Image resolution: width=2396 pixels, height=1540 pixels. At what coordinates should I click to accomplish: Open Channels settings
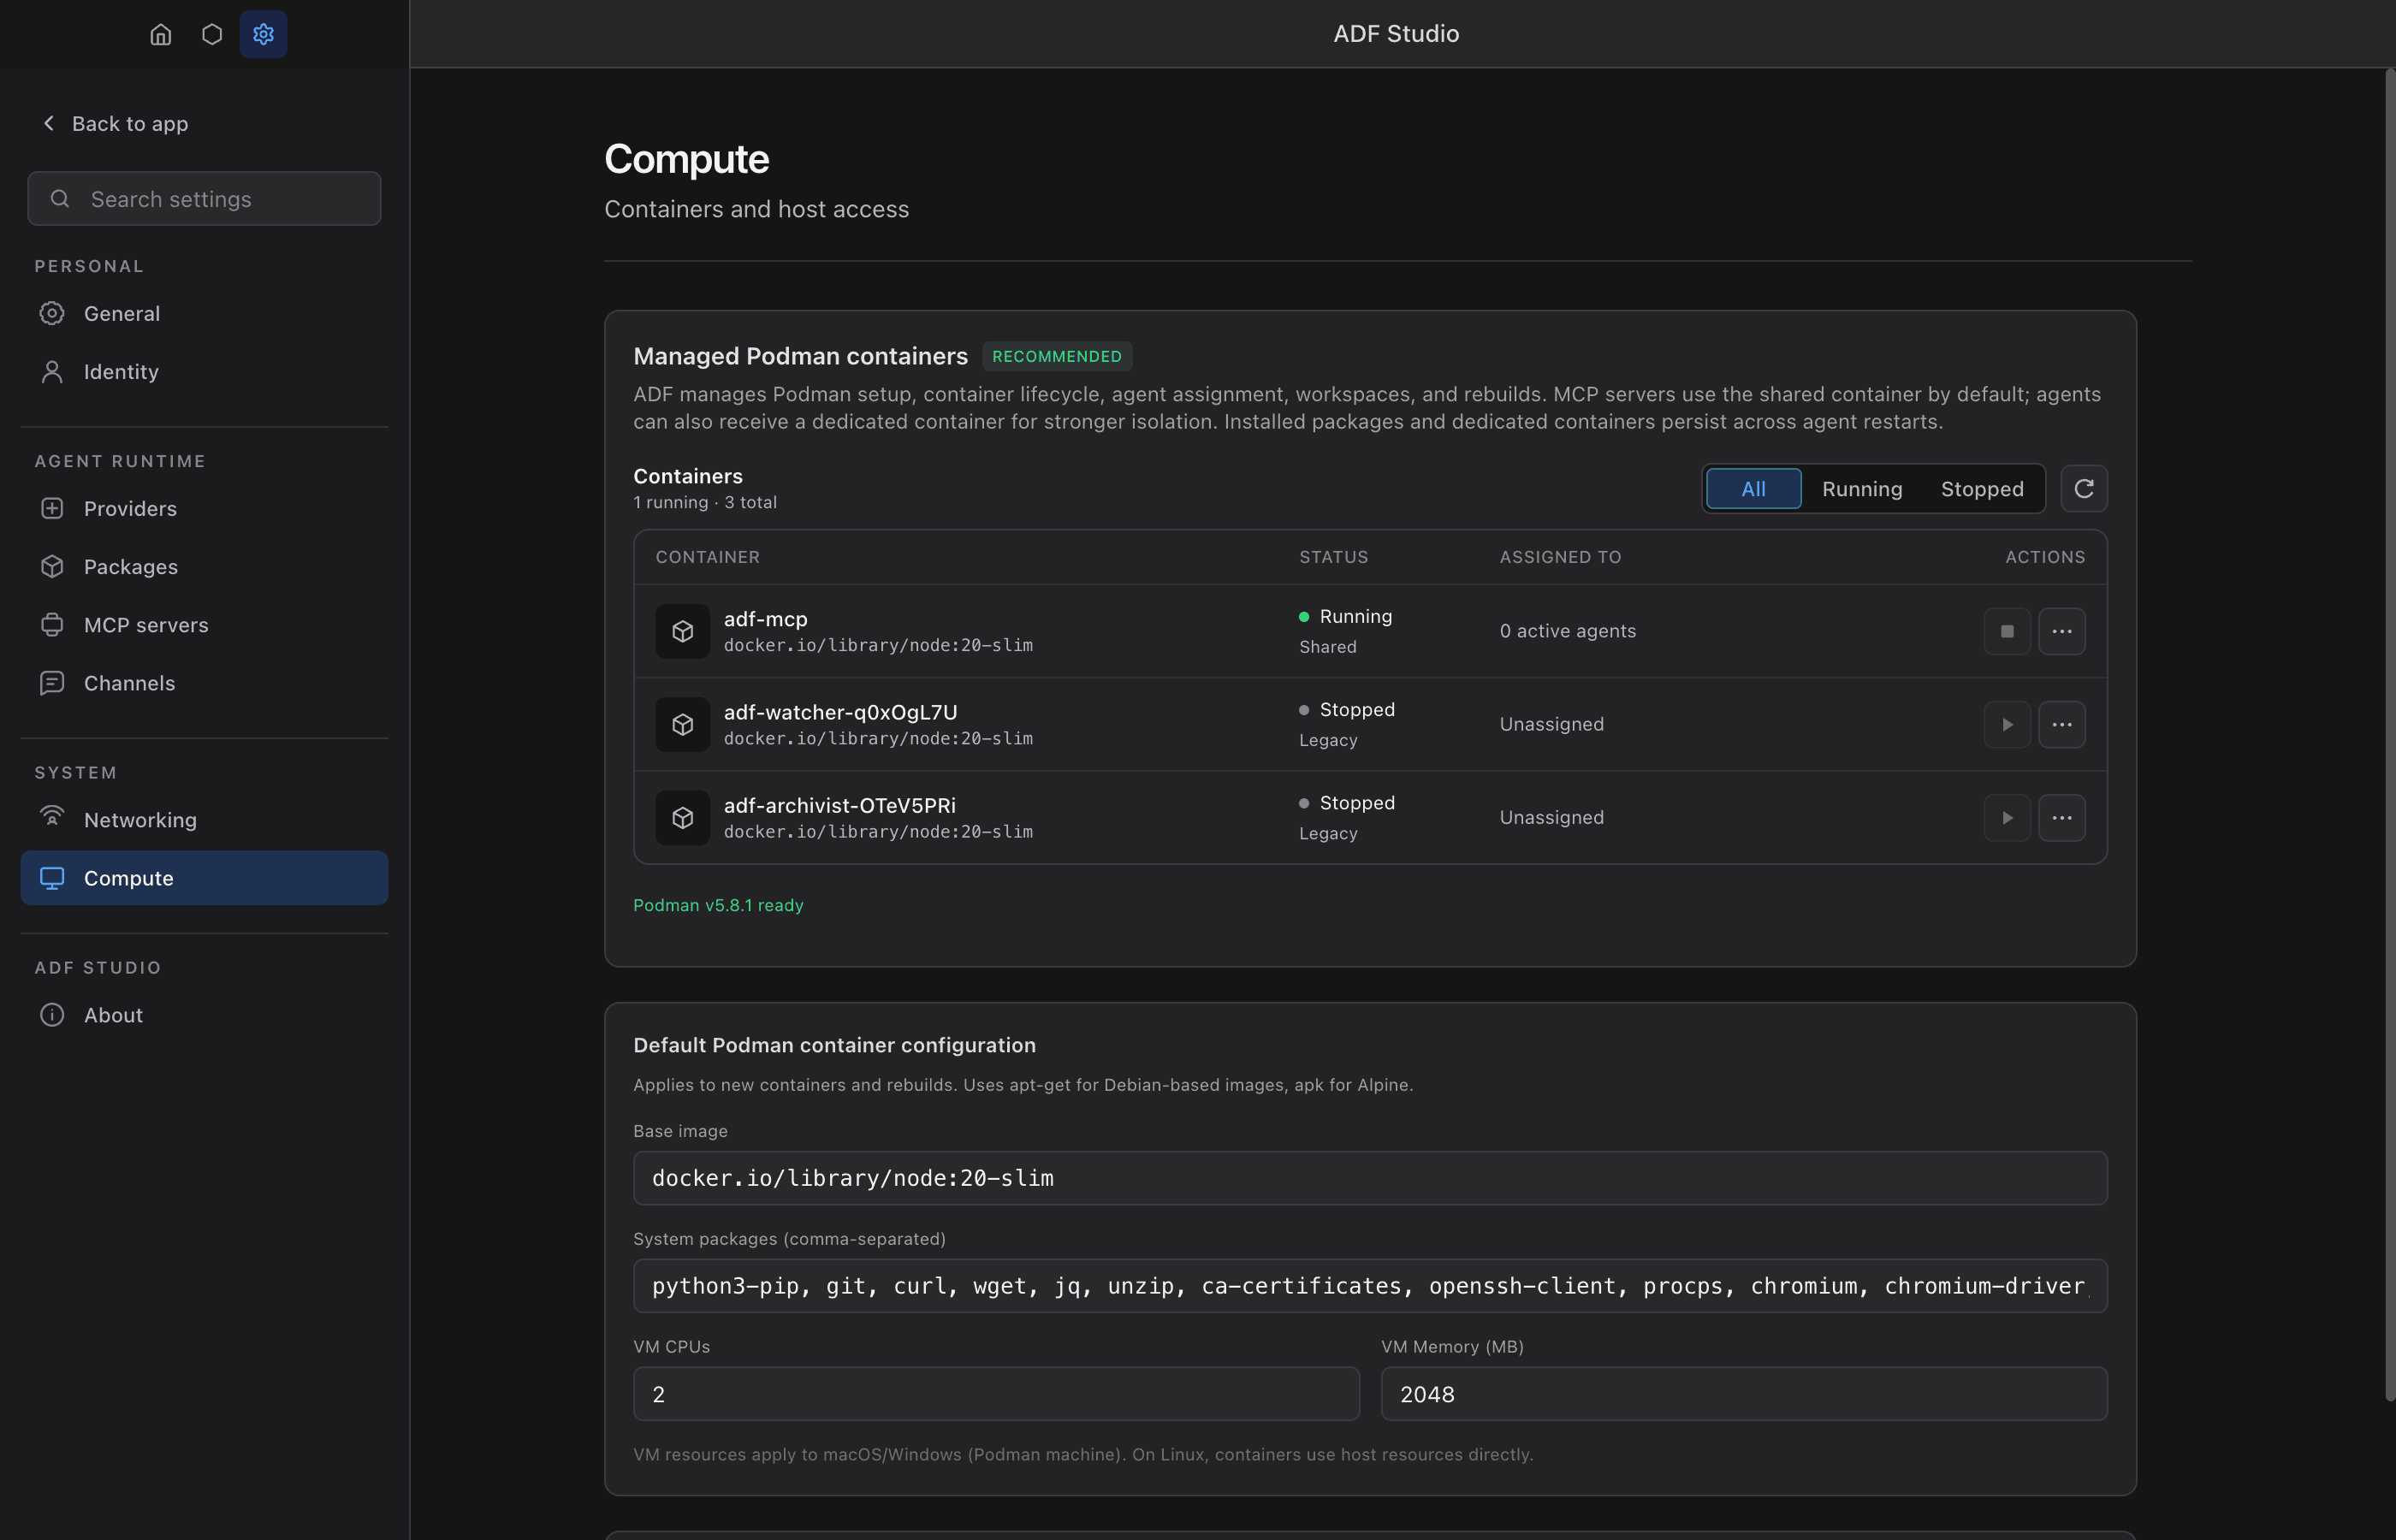pyautogui.click(x=204, y=683)
